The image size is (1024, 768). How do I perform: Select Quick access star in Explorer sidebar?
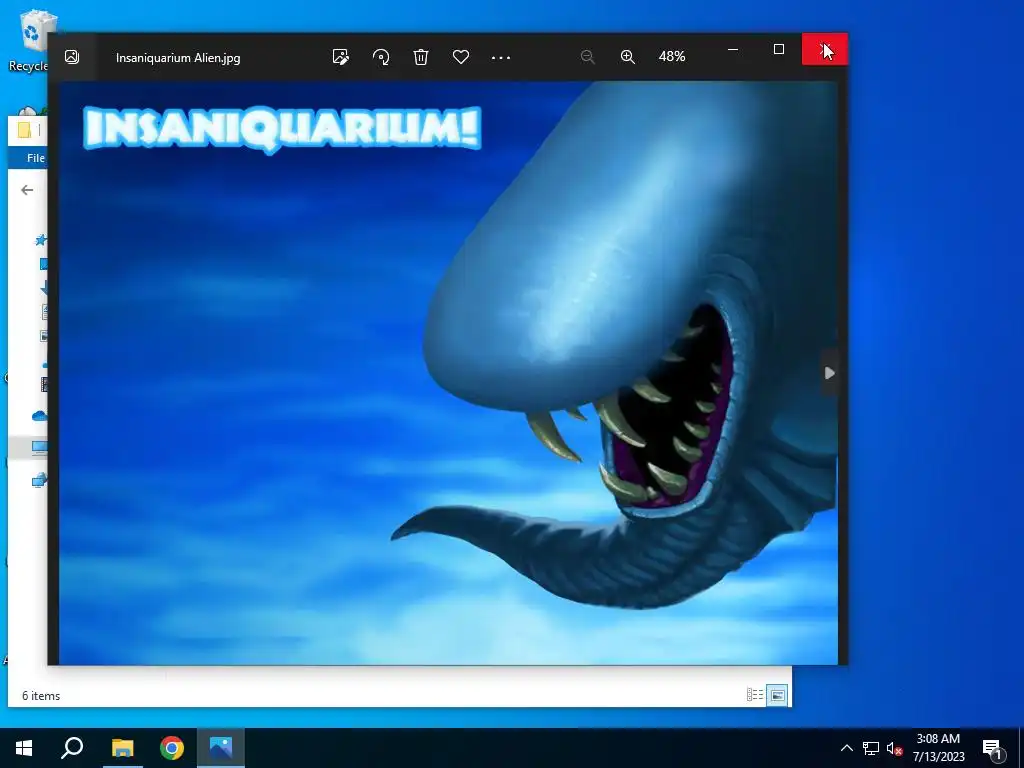point(40,240)
